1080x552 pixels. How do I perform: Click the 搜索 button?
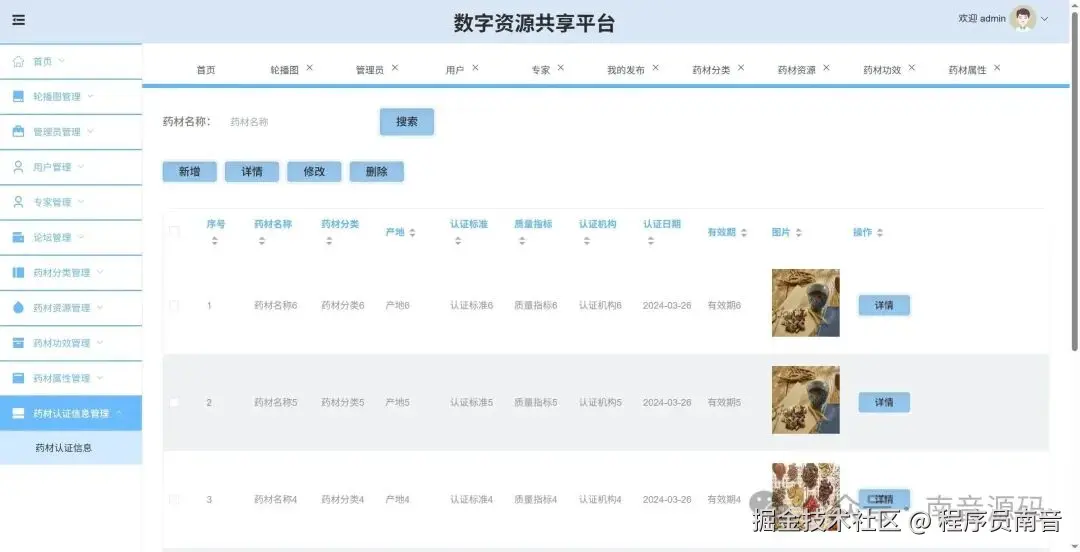point(407,121)
